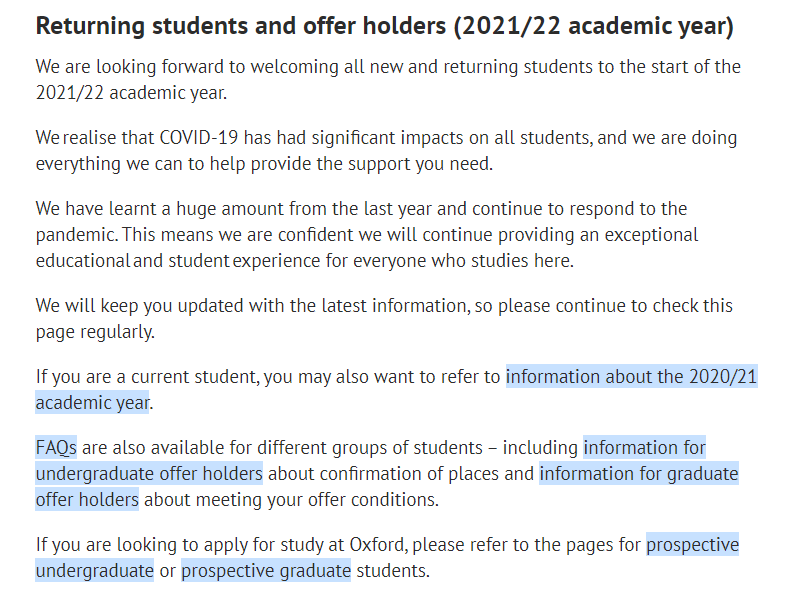Click 'If you are a current student' text
This screenshot has height=606, width=796.
[148, 377]
